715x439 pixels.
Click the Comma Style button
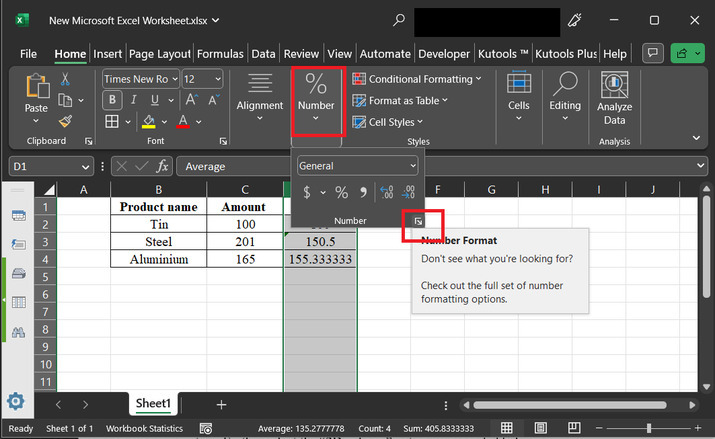(x=363, y=192)
